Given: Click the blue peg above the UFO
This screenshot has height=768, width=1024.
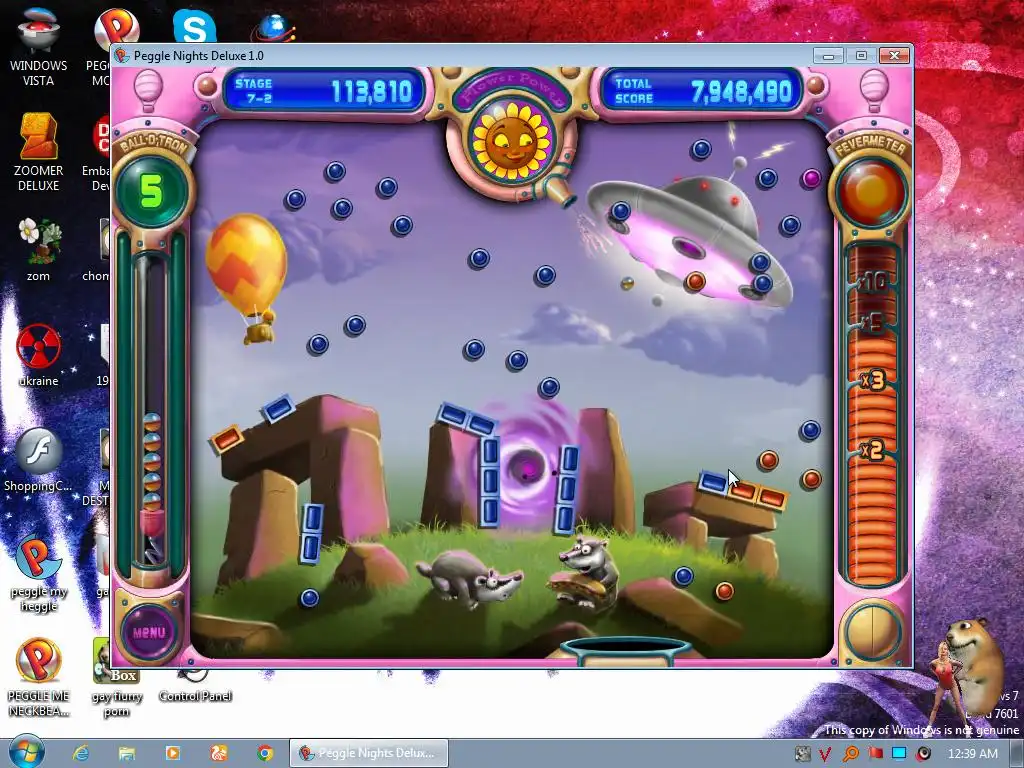Looking at the screenshot, I should tap(701, 150).
